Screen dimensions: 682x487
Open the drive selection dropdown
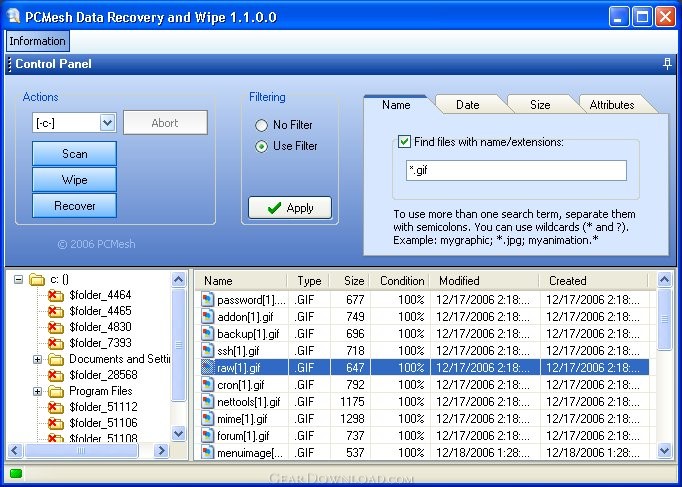point(108,123)
